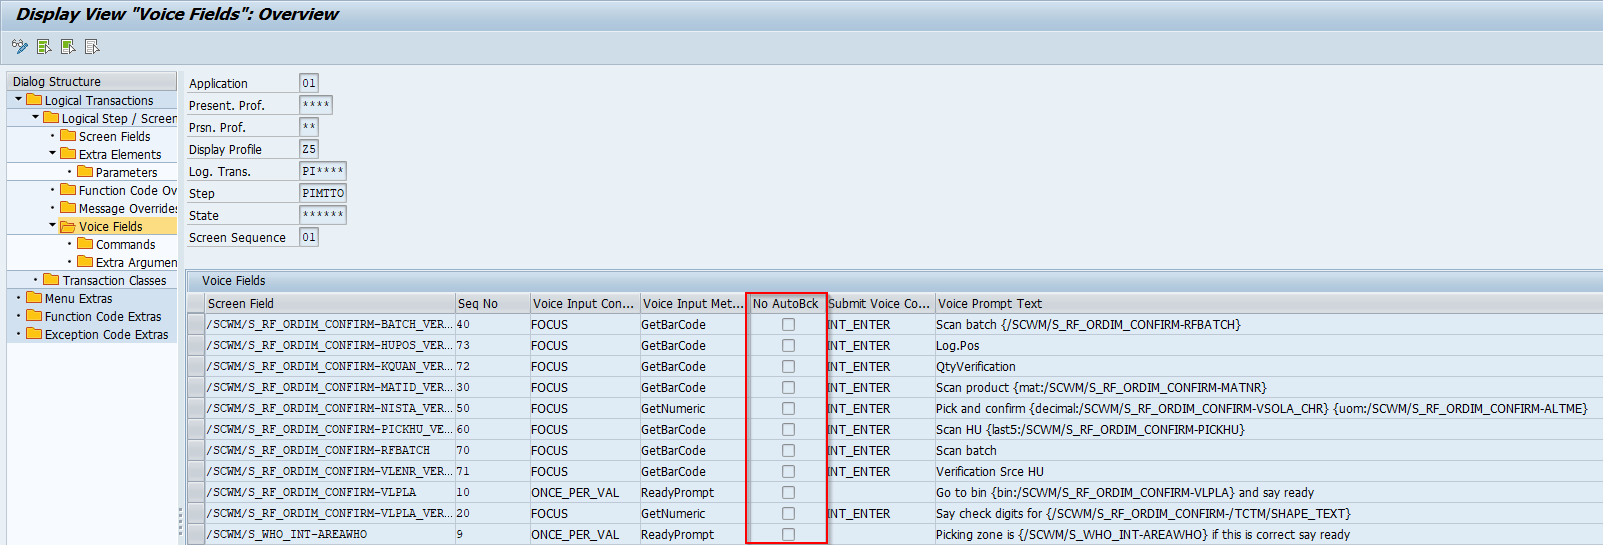This screenshot has width=1603, height=545.
Task: Click the Select All toolbar icon
Action: coord(44,46)
